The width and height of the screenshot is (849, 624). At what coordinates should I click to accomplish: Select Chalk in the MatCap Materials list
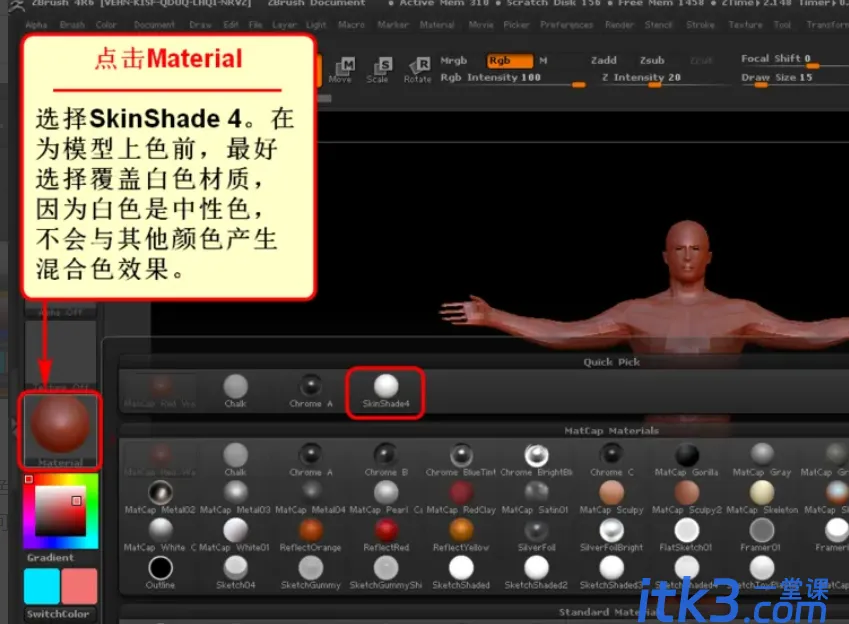click(x=236, y=460)
